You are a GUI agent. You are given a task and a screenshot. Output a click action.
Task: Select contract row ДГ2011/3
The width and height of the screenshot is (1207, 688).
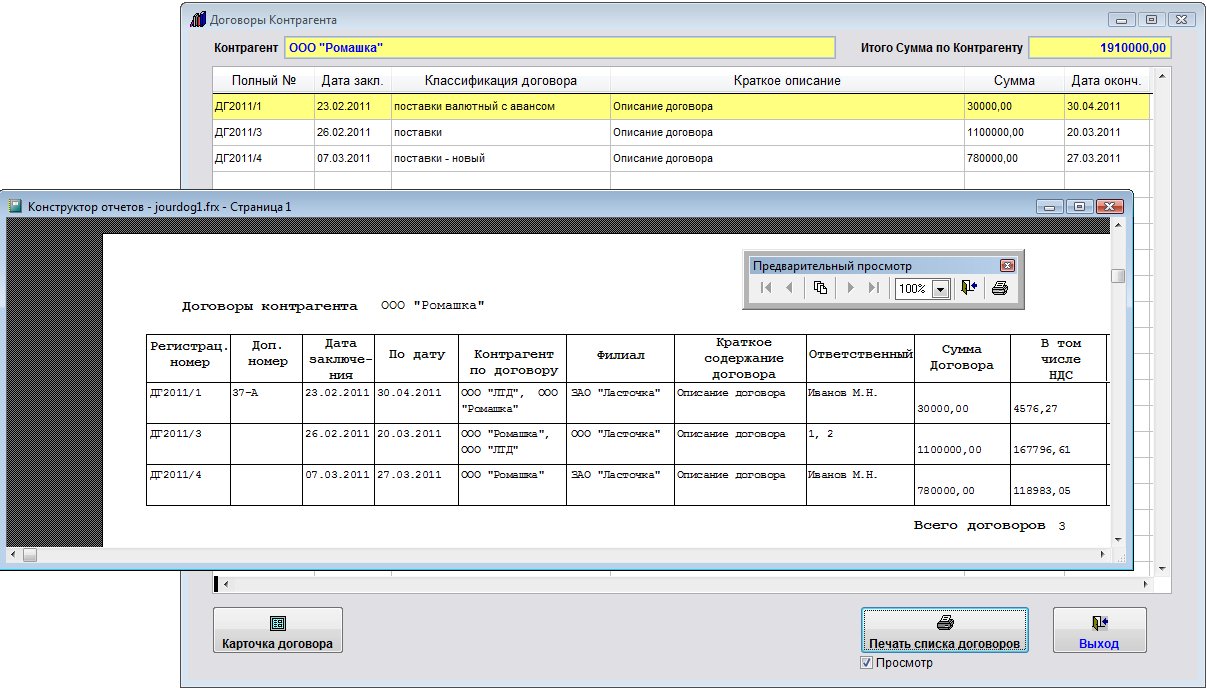pos(240,132)
